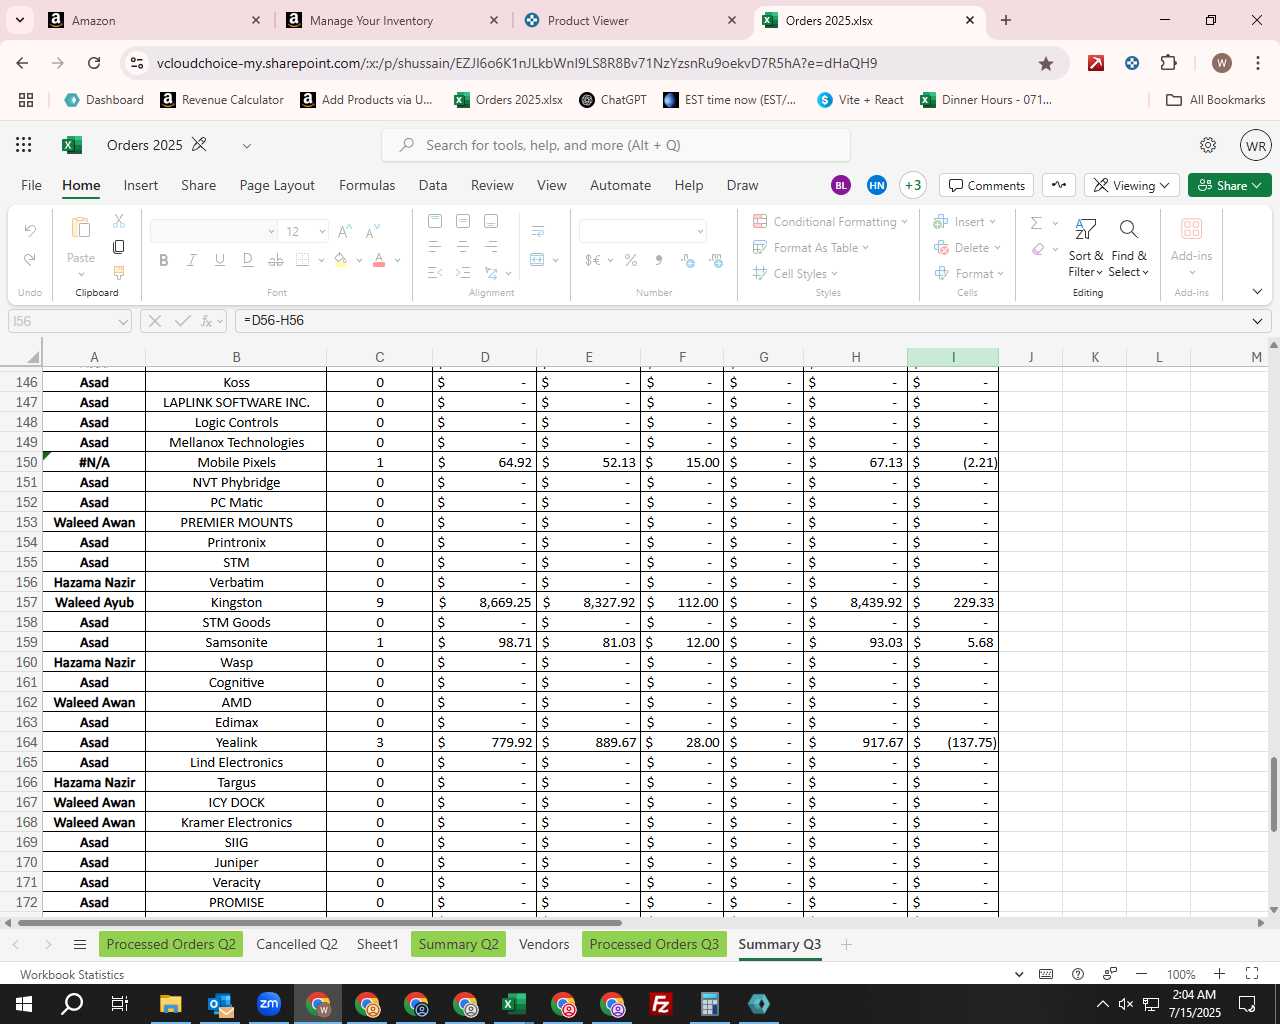Expand the font size dropdown
This screenshot has height=1024, width=1280.
pyautogui.click(x=322, y=231)
